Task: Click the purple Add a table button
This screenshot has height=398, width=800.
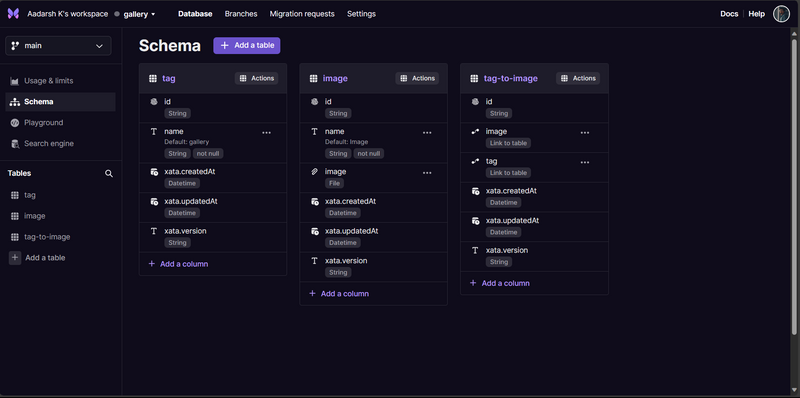Action: [x=247, y=45]
